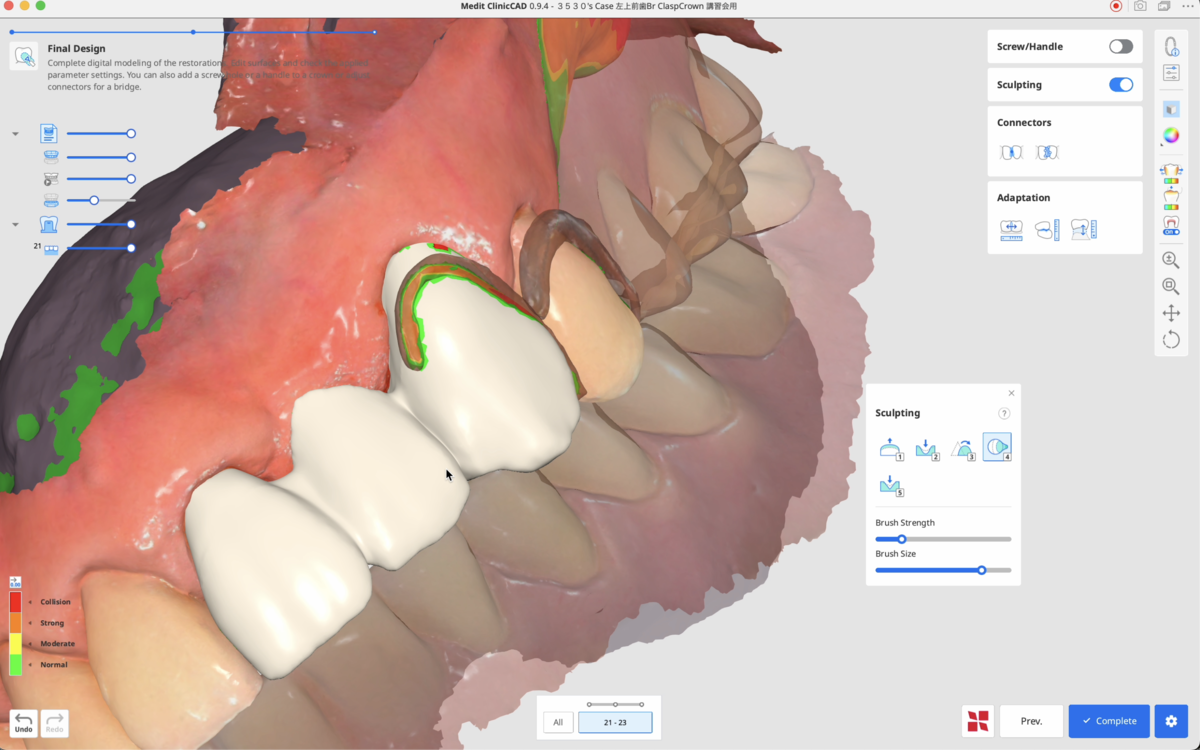The width and height of the screenshot is (1200, 750).
Task: Select the Smooth sculpting tool numbered 3
Action: (962, 448)
